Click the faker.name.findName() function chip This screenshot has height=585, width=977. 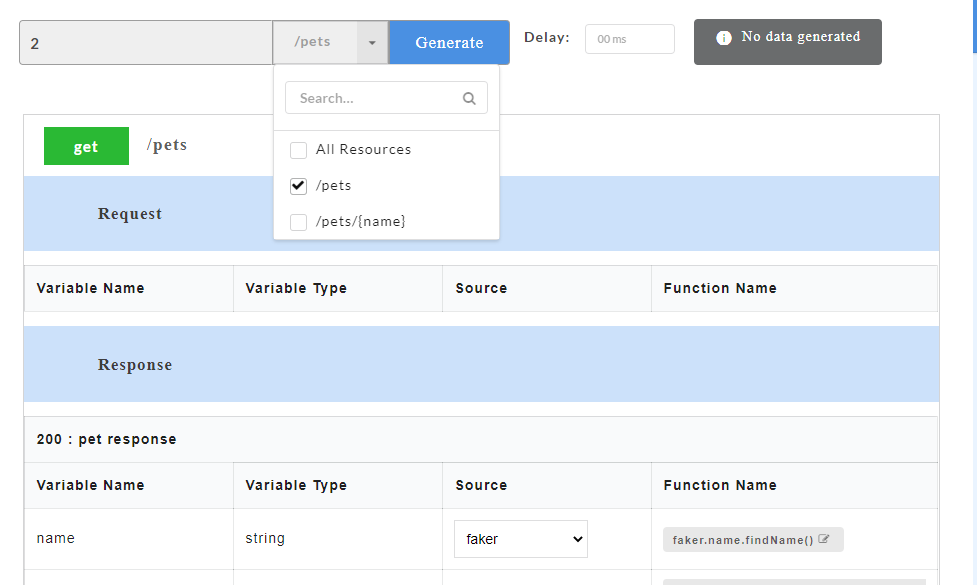coord(745,538)
